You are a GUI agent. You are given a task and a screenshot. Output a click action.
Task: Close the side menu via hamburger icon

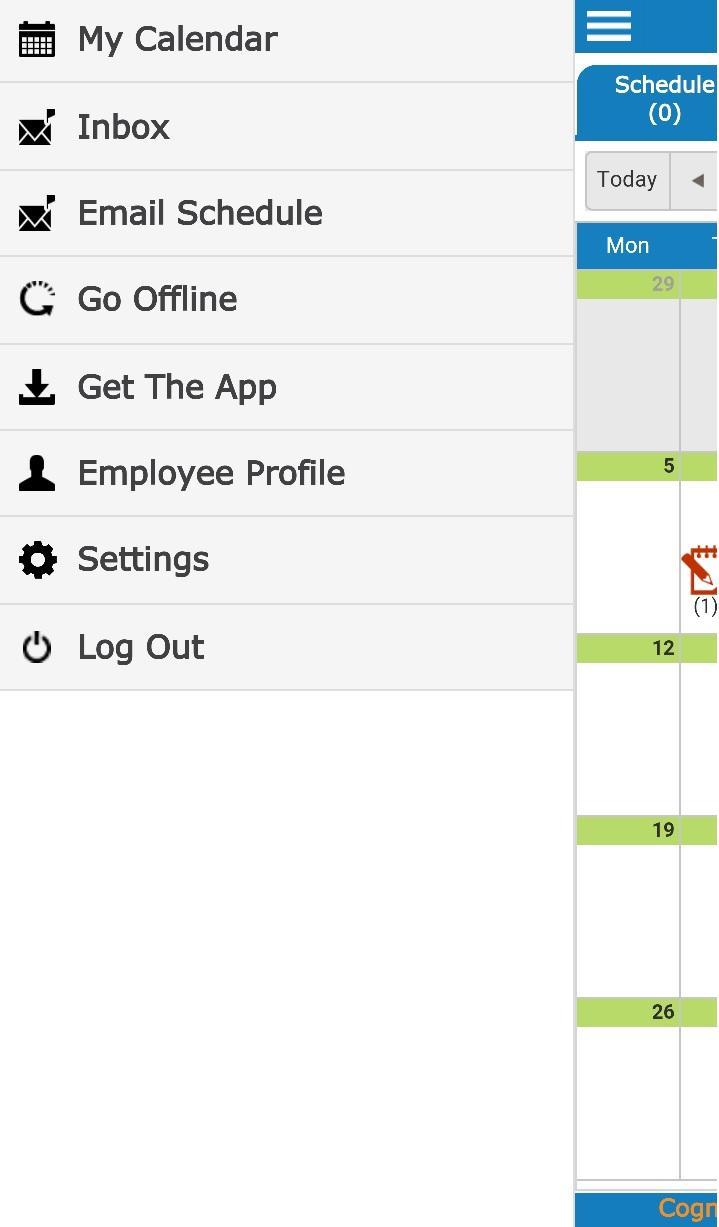pos(609,26)
